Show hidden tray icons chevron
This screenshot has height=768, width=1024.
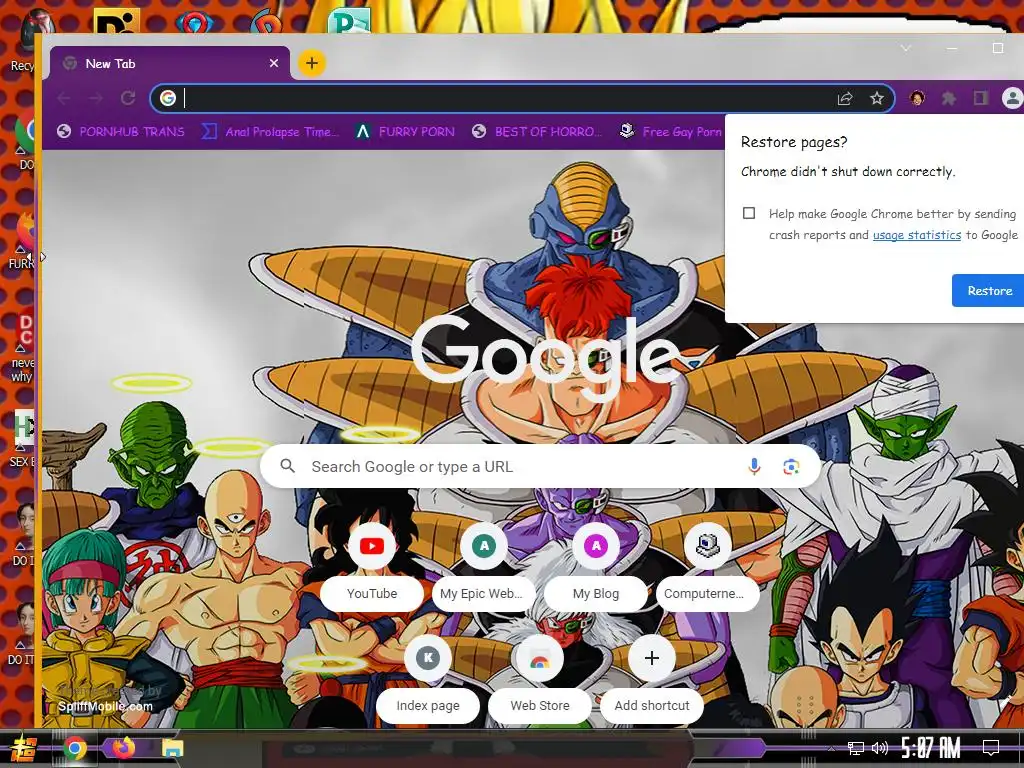[831, 748]
